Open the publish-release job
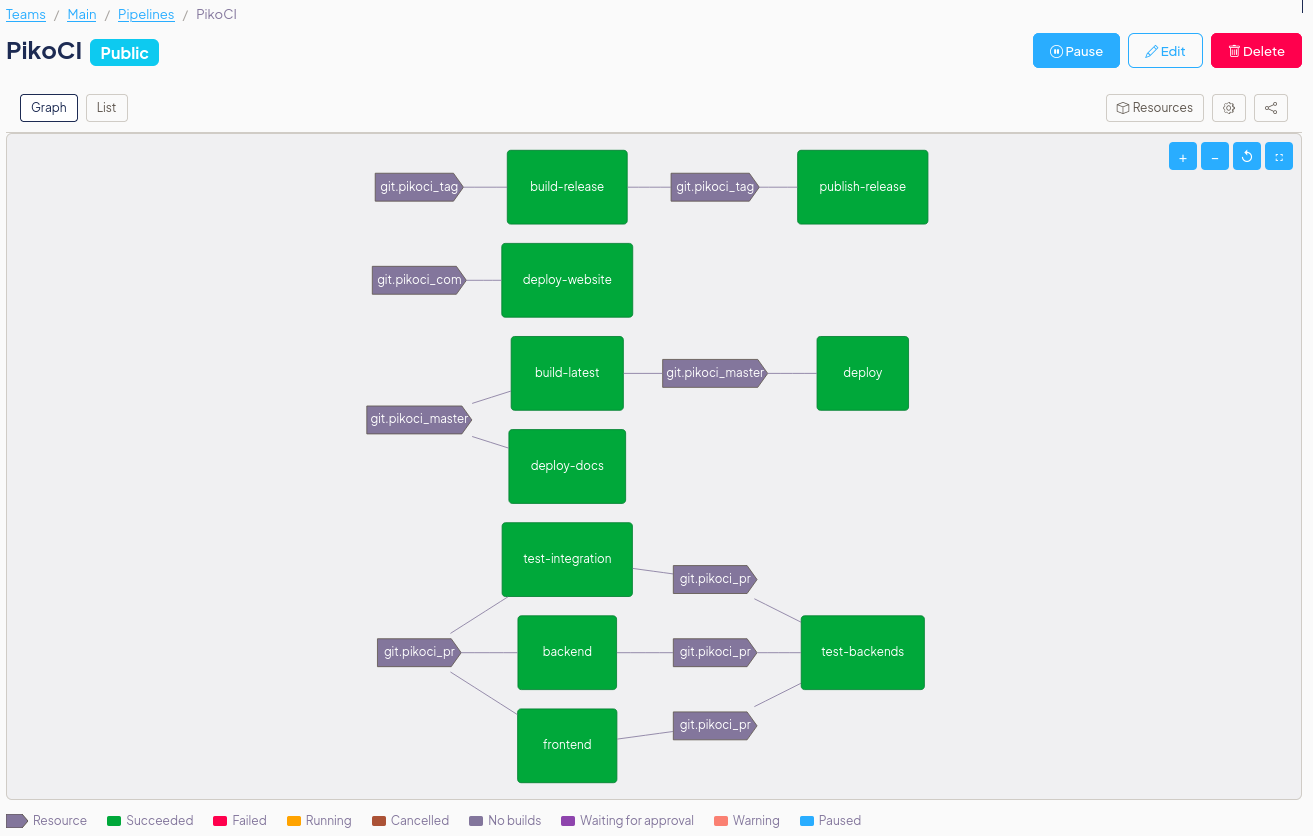This screenshot has height=836, width=1313. 862,187
